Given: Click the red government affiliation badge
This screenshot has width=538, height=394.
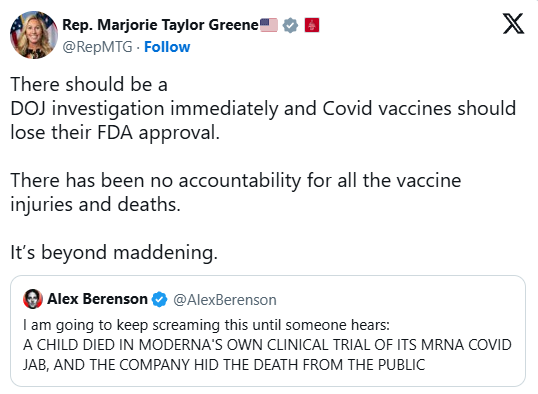Looking at the screenshot, I should pyautogui.click(x=312, y=25).
